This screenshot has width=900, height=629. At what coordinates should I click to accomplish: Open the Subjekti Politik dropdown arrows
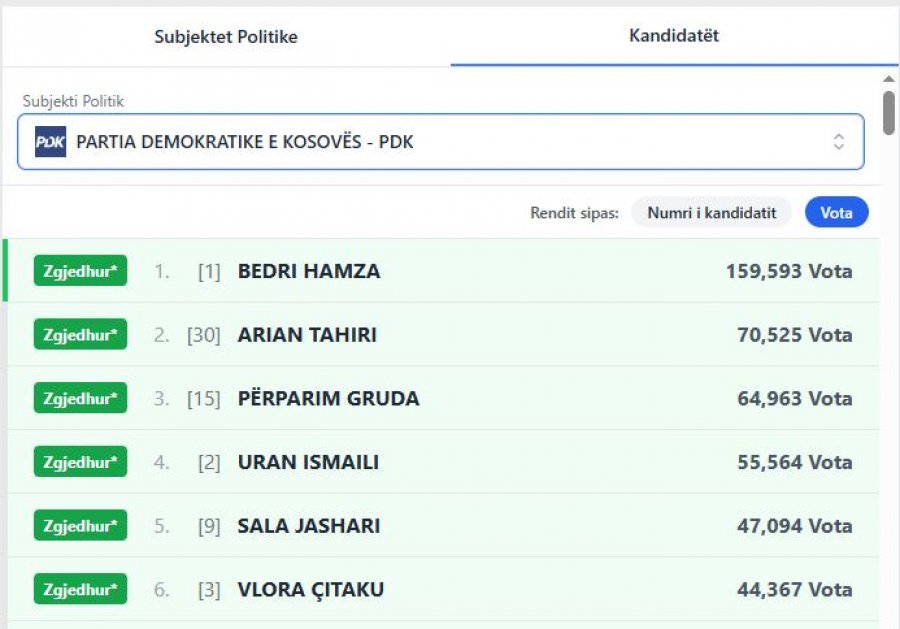tap(838, 142)
